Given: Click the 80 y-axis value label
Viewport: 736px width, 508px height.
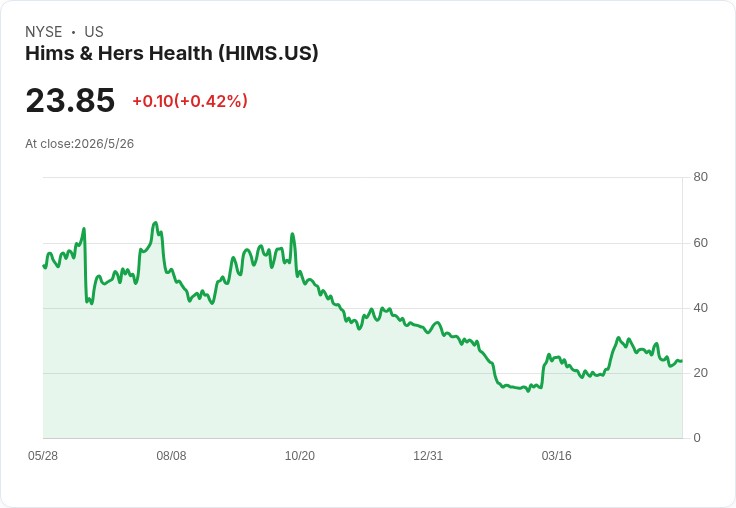Looking at the screenshot, I should (x=700, y=177).
